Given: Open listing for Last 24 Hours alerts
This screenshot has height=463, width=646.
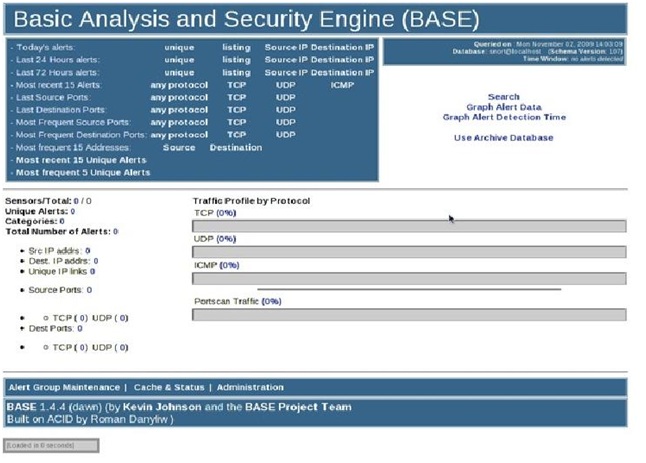Looking at the screenshot, I should tap(236, 60).
